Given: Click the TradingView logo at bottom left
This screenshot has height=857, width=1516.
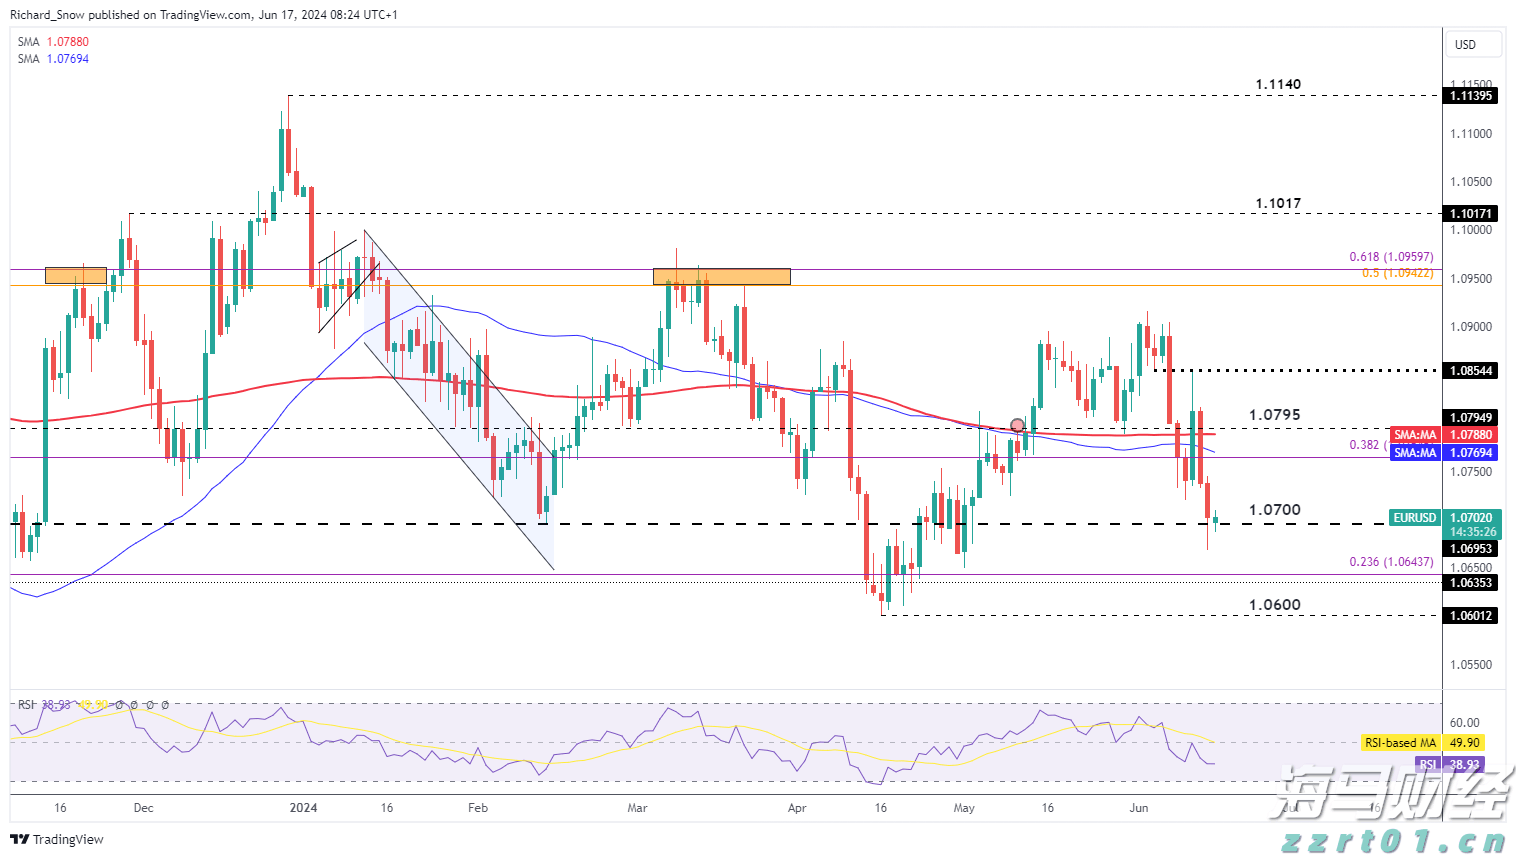Looking at the screenshot, I should pos(57,839).
